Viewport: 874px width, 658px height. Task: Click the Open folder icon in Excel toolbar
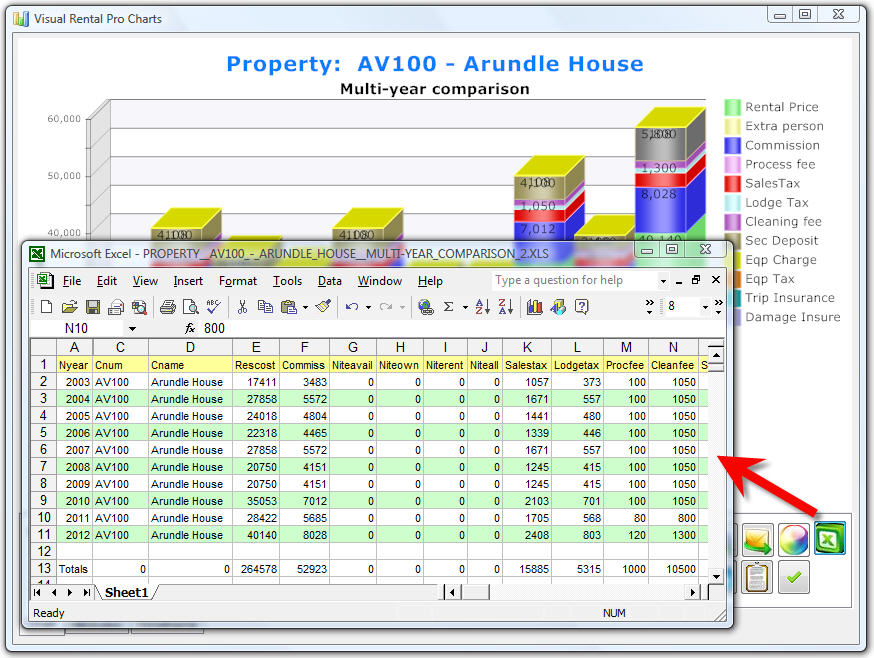pyautogui.click(x=70, y=307)
